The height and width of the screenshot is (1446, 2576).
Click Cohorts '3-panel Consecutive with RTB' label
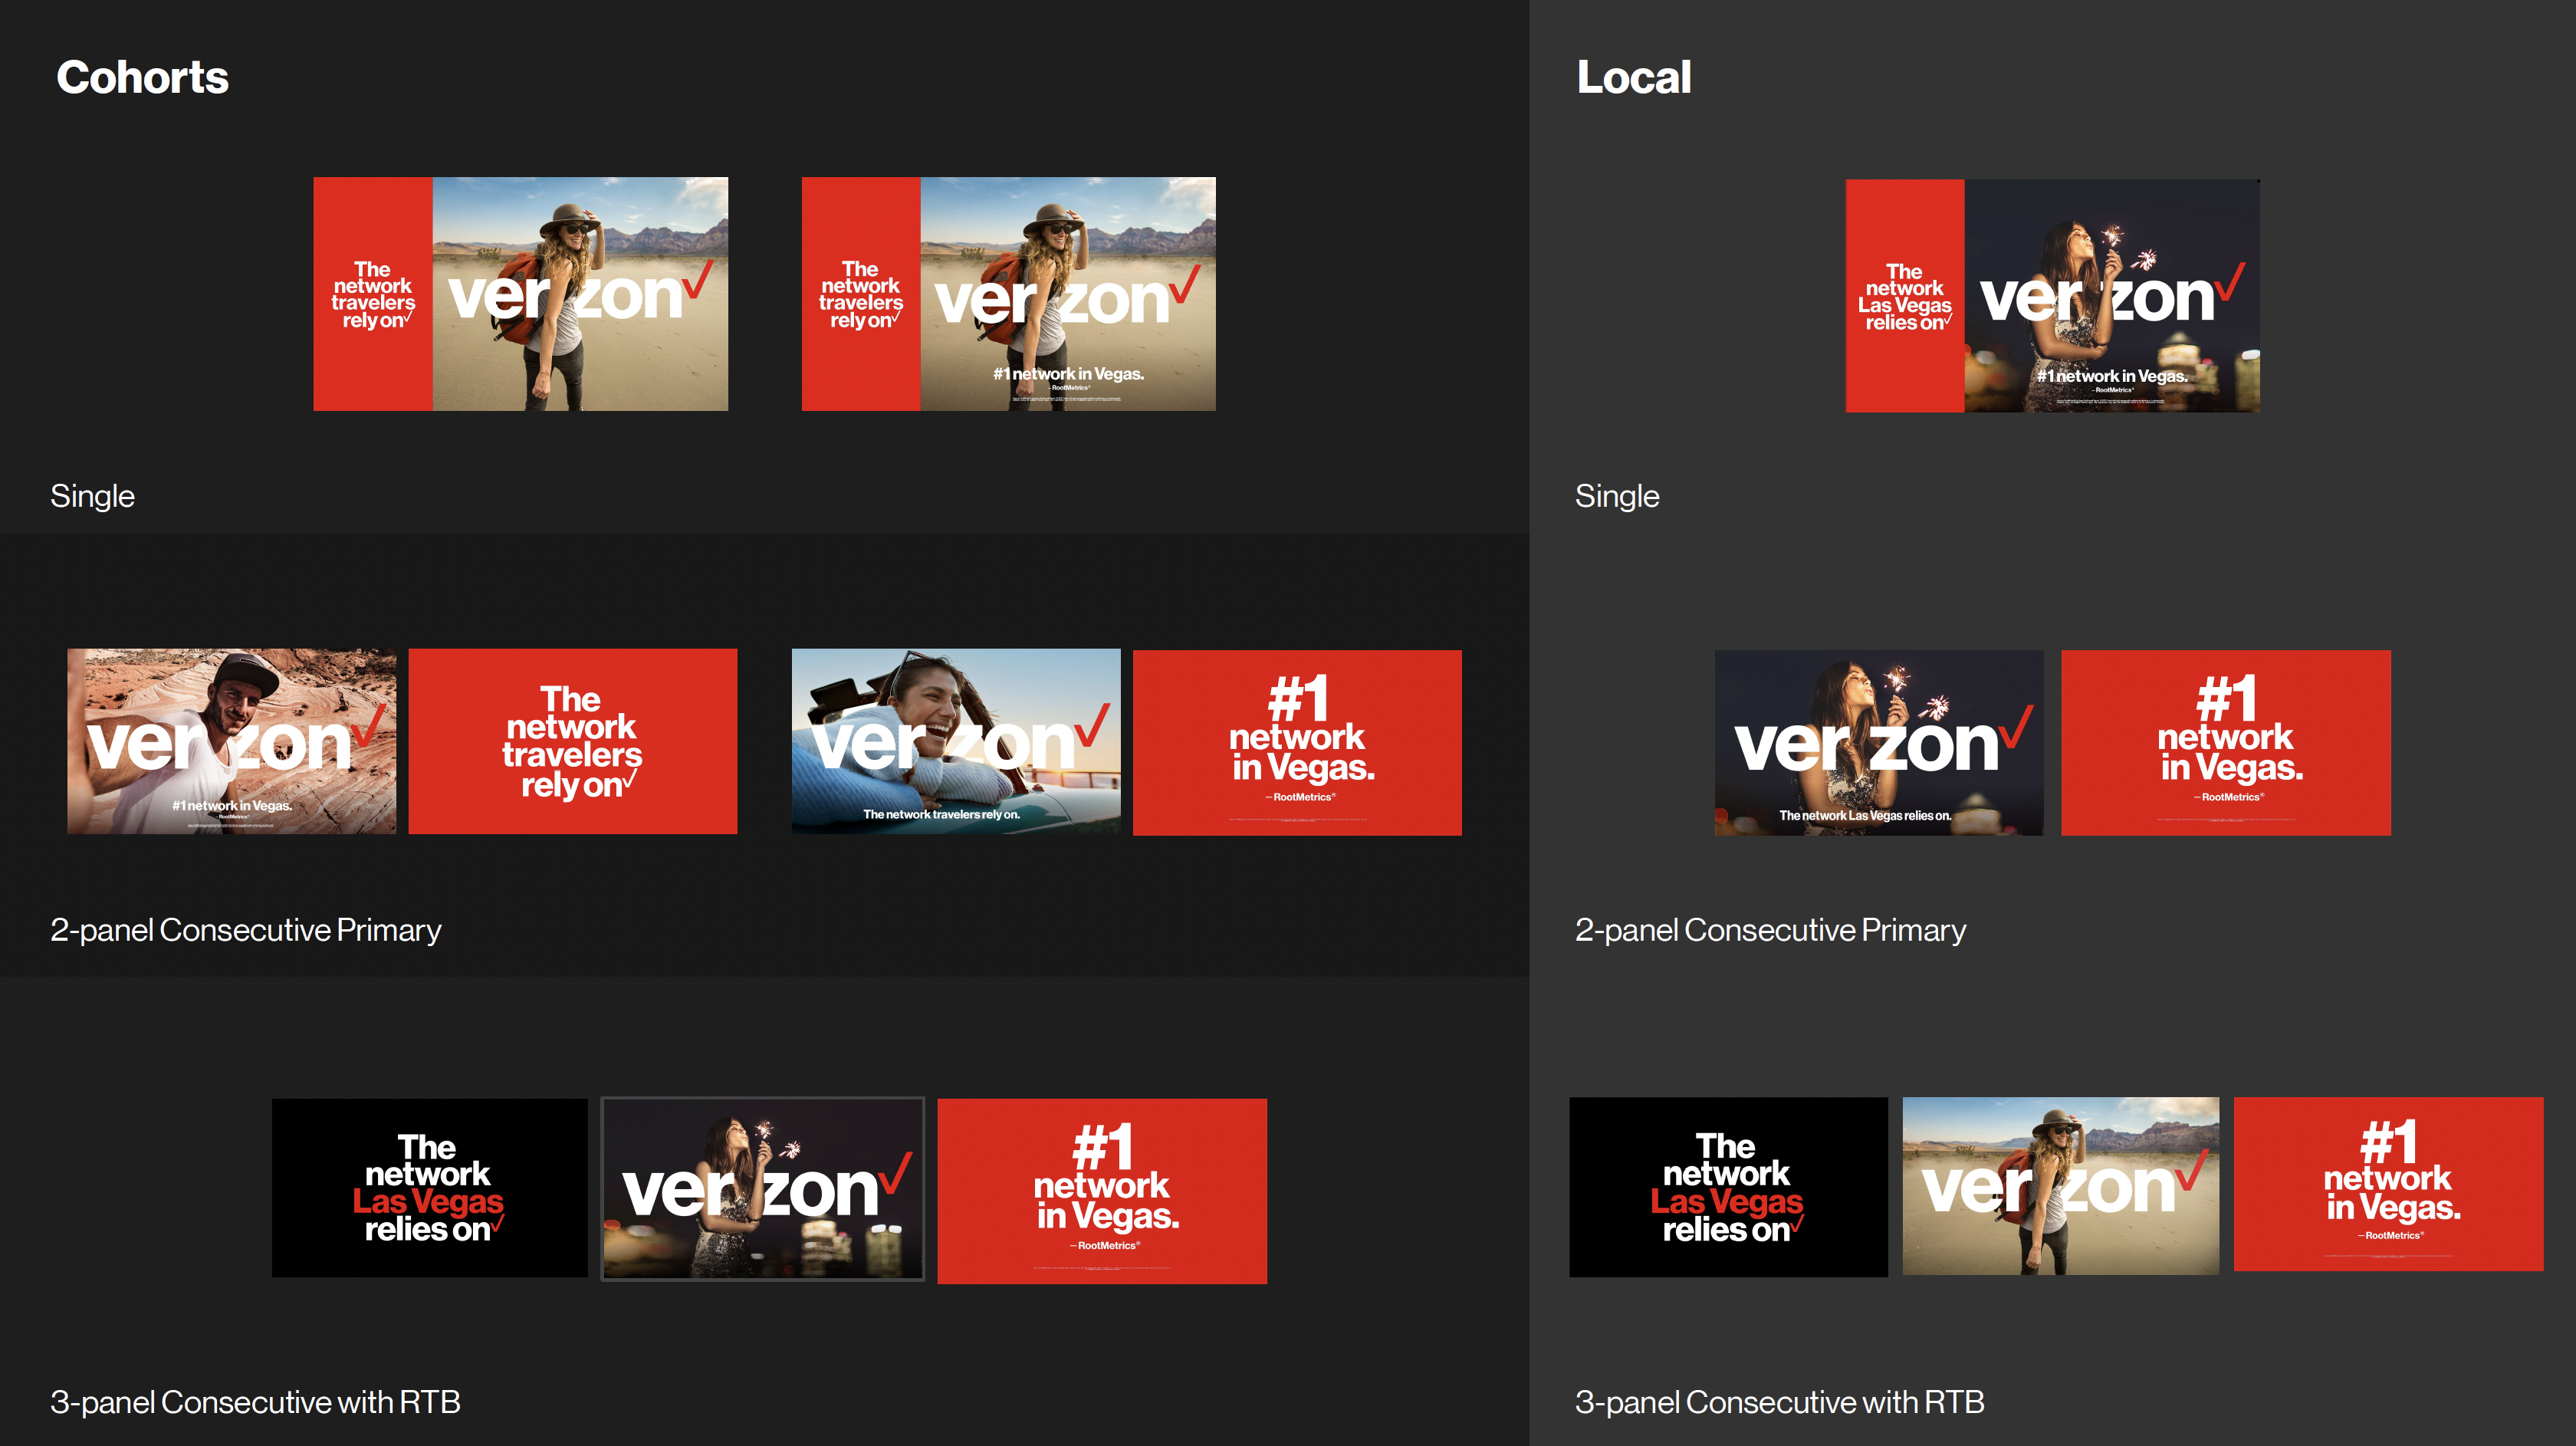255,1402
